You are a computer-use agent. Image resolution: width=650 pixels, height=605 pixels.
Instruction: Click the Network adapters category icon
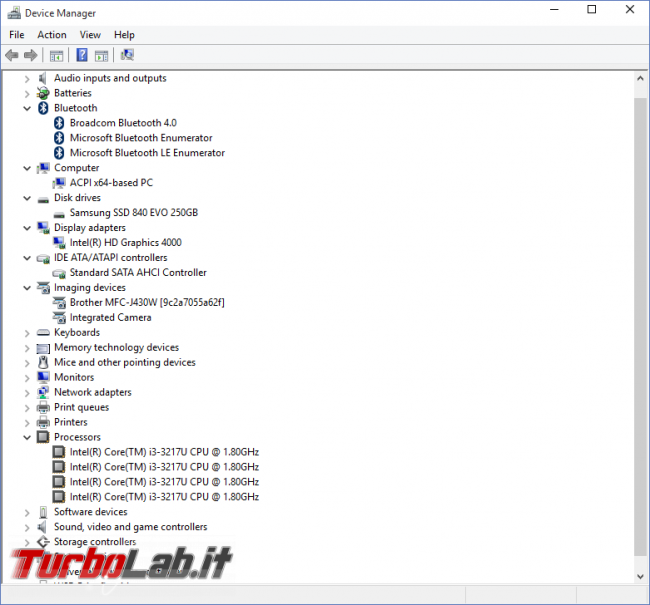tap(43, 392)
